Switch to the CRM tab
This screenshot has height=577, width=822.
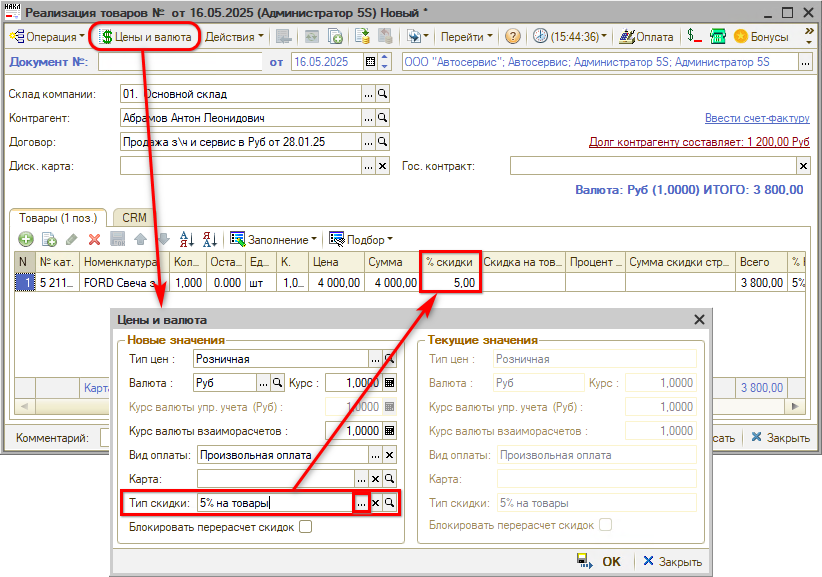click(x=133, y=217)
